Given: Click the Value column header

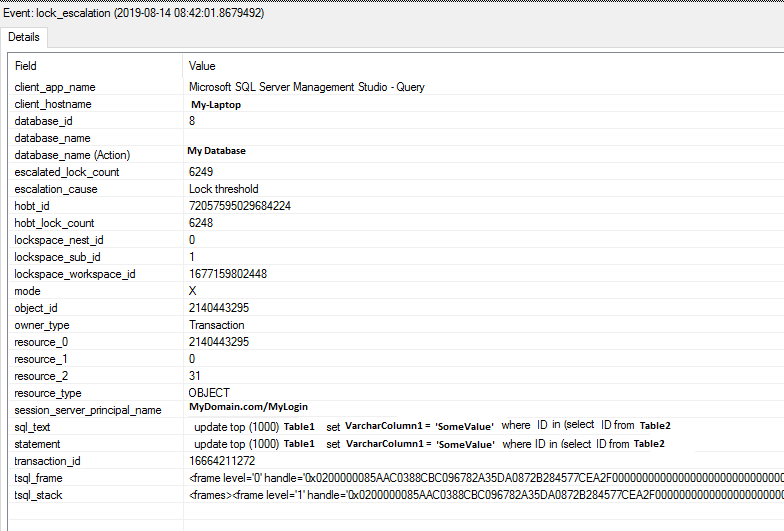Looking at the screenshot, I should (x=202, y=66).
